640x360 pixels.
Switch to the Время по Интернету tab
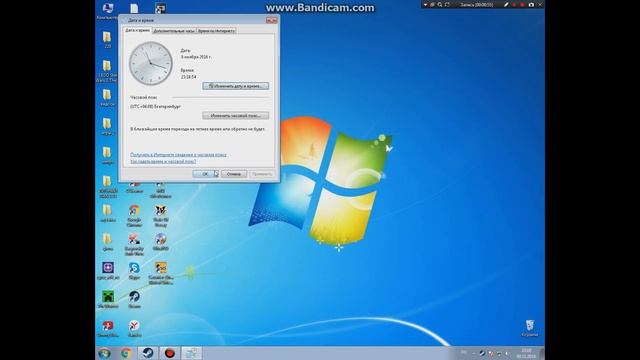(x=216, y=31)
